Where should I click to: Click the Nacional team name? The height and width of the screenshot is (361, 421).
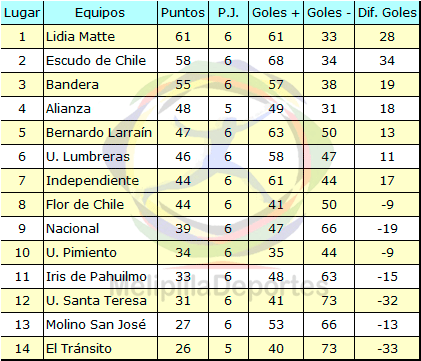tap(73, 229)
